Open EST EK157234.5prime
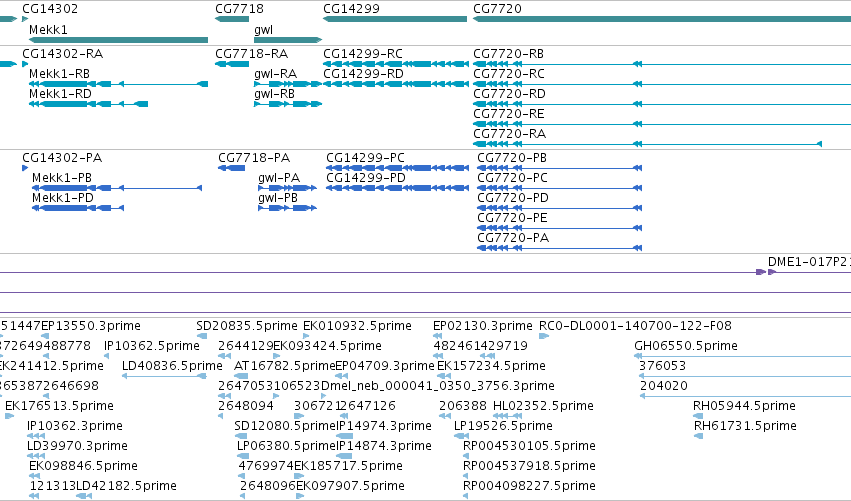This screenshot has width=851, height=501. [x=491, y=366]
